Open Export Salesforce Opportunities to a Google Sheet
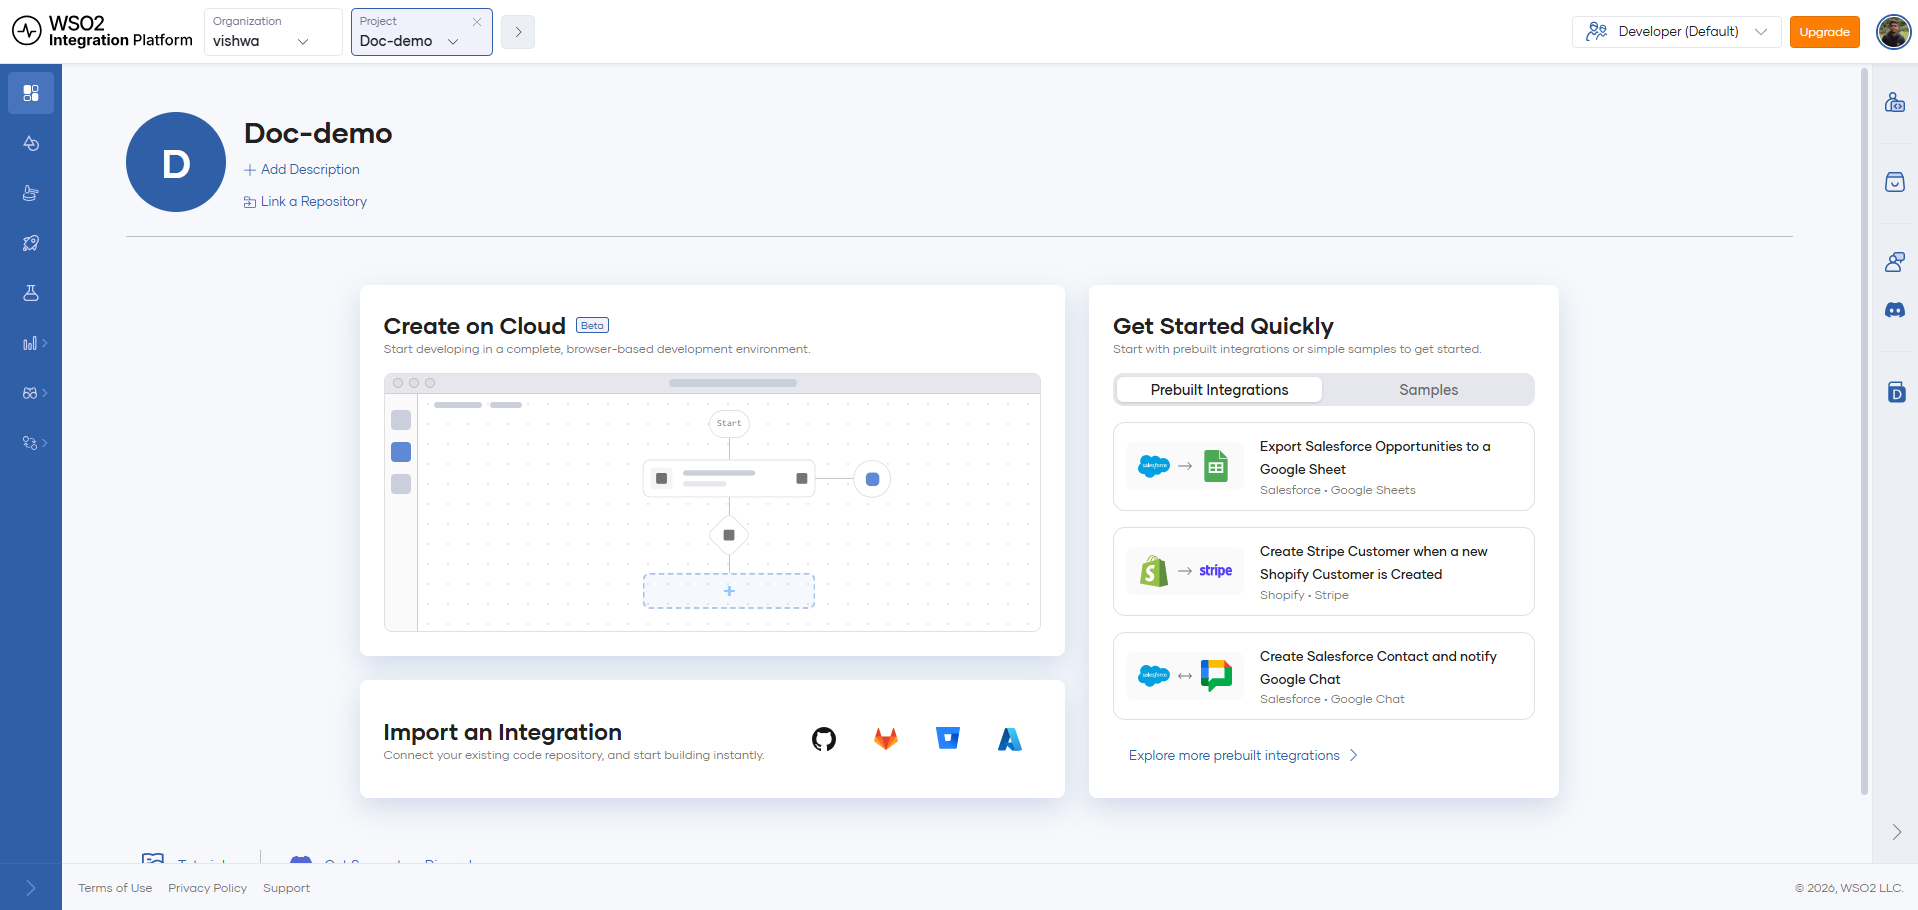This screenshot has height=910, width=1918. pyautogui.click(x=1324, y=467)
